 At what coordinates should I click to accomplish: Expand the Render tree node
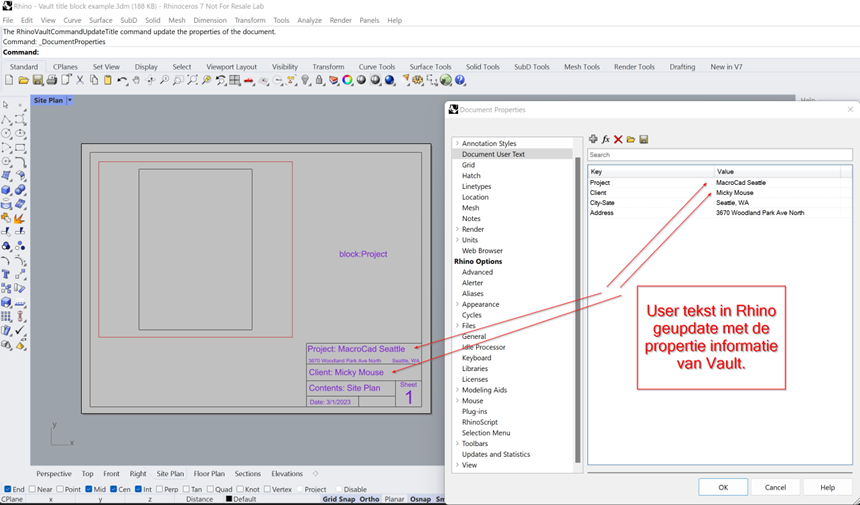[x=457, y=229]
